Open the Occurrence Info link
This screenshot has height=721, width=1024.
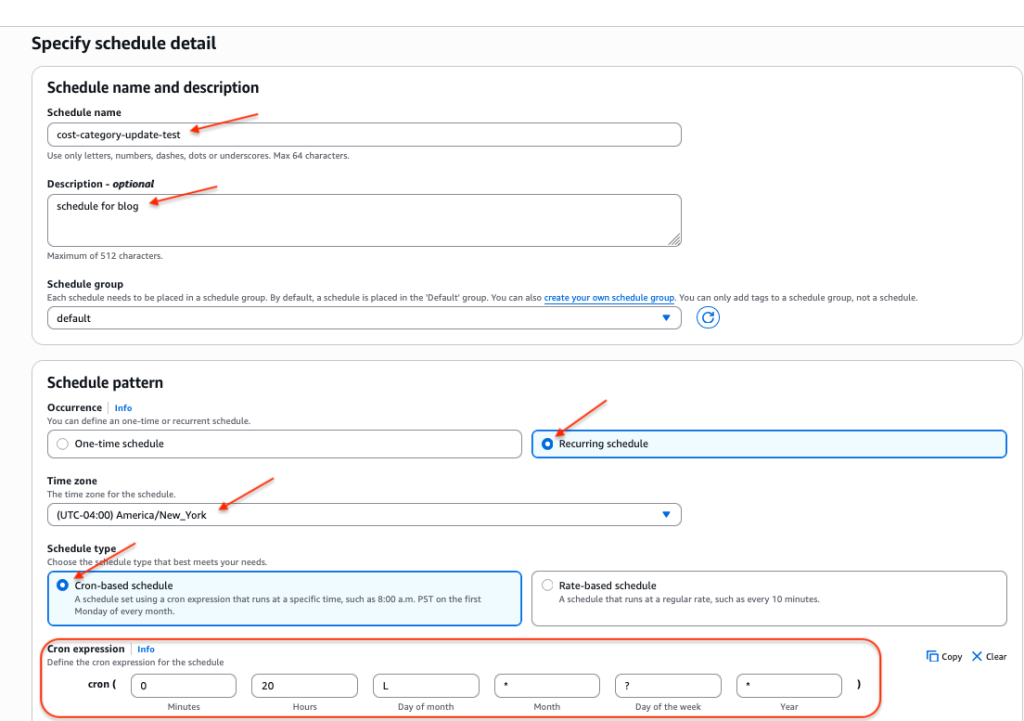click(x=123, y=408)
